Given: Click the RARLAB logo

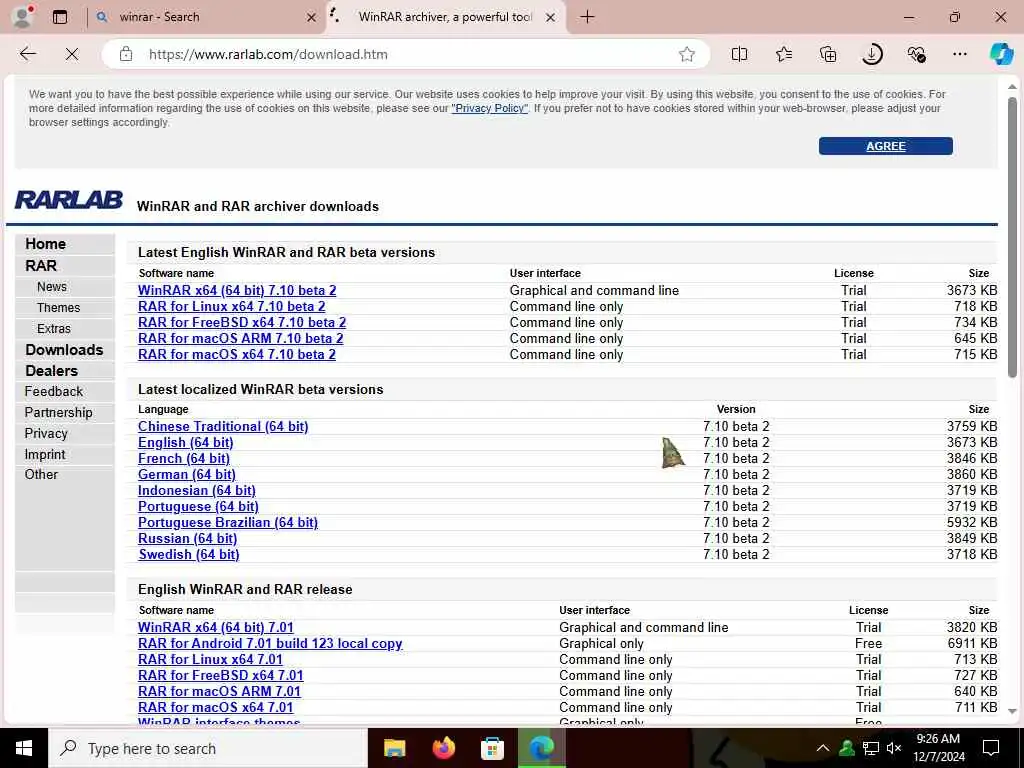Looking at the screenshot, I should pyautogui.click(x=69, y=200).
